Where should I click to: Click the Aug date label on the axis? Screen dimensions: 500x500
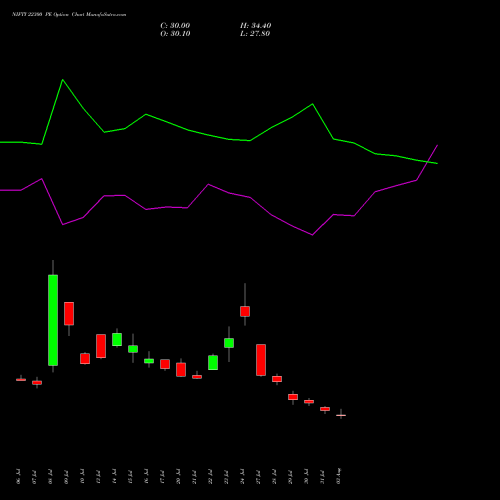click(339, 476)
